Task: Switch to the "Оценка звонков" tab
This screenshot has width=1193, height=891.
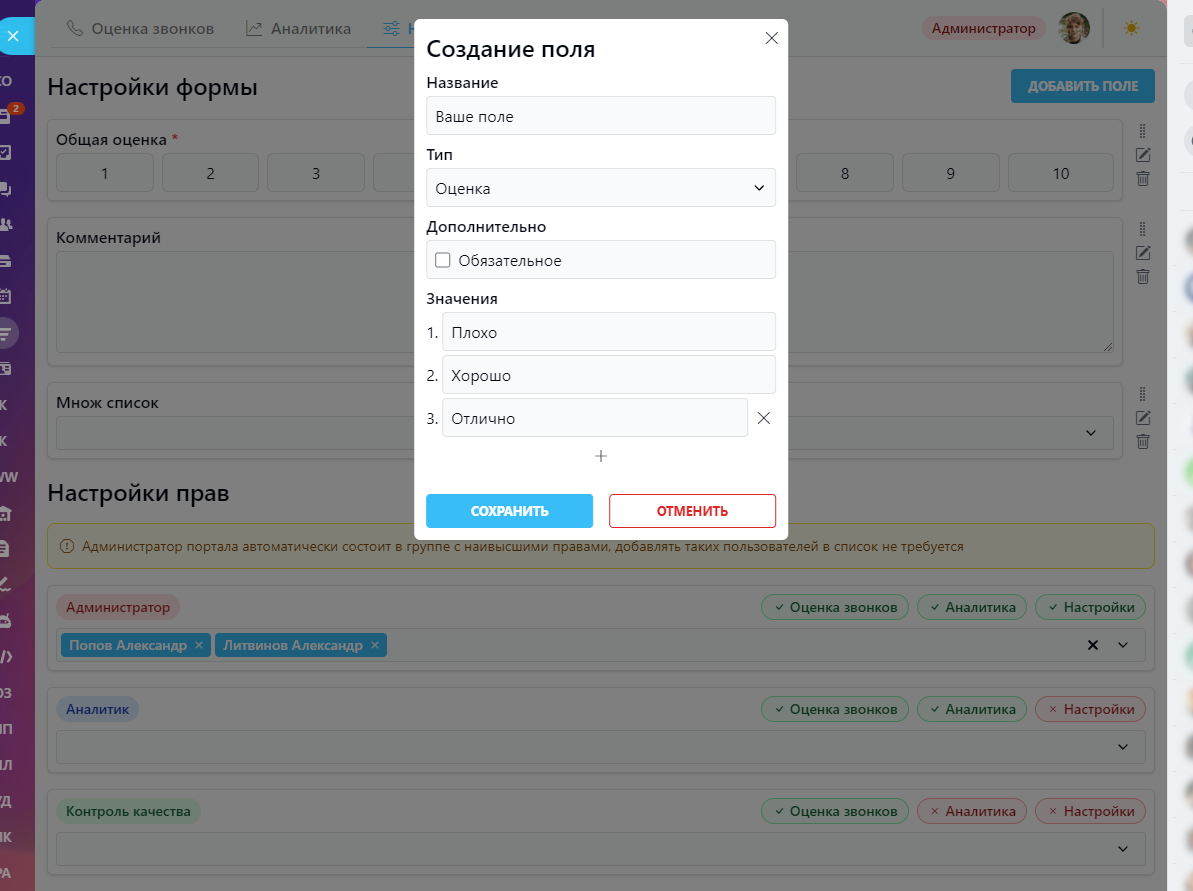Action: [141, 29]
